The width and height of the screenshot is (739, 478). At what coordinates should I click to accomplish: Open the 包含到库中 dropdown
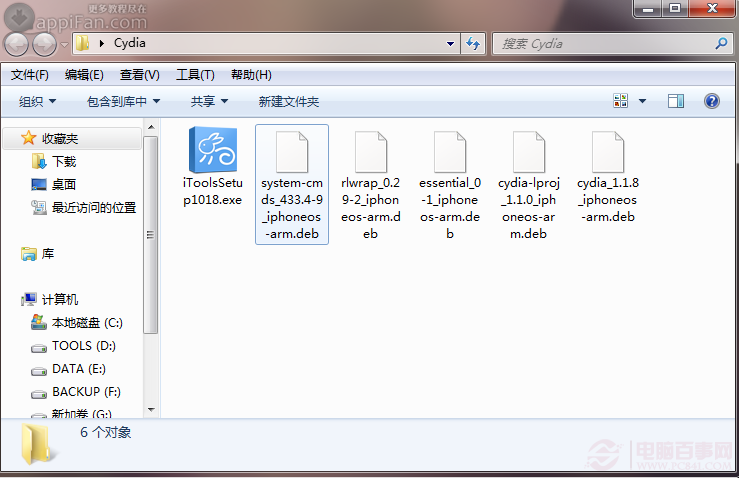[x=123, y=101]
